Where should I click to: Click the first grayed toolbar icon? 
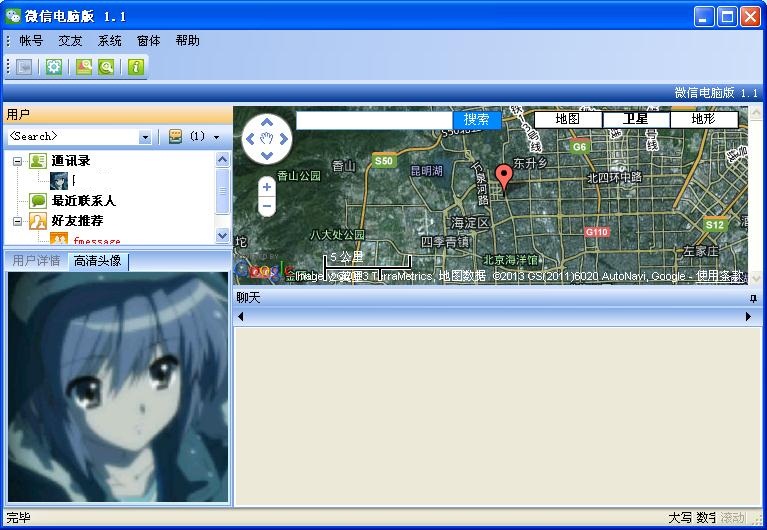tap(24, 67)
